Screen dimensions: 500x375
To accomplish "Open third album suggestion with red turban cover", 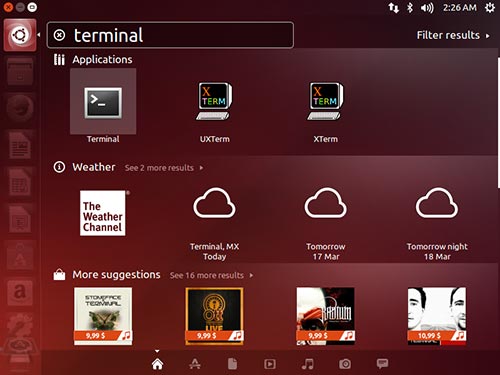I will [x=326, y=316].
